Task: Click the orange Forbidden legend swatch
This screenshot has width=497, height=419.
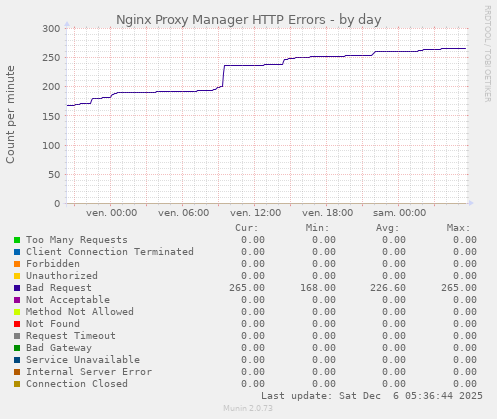Action: 17,264
